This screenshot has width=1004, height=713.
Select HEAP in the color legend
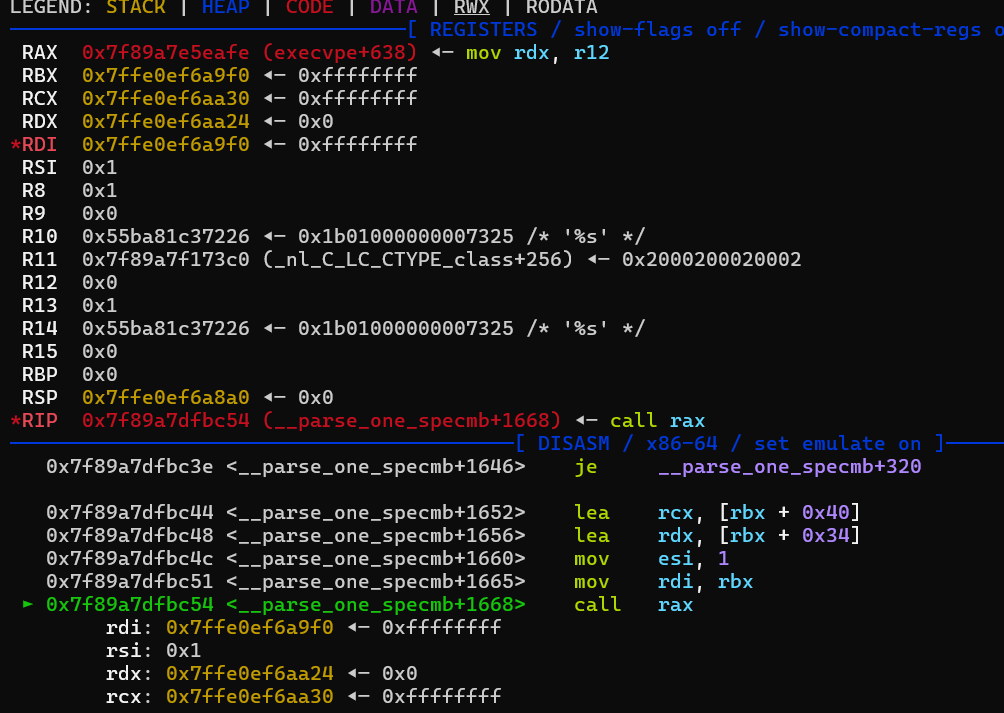tap(226, 8)
